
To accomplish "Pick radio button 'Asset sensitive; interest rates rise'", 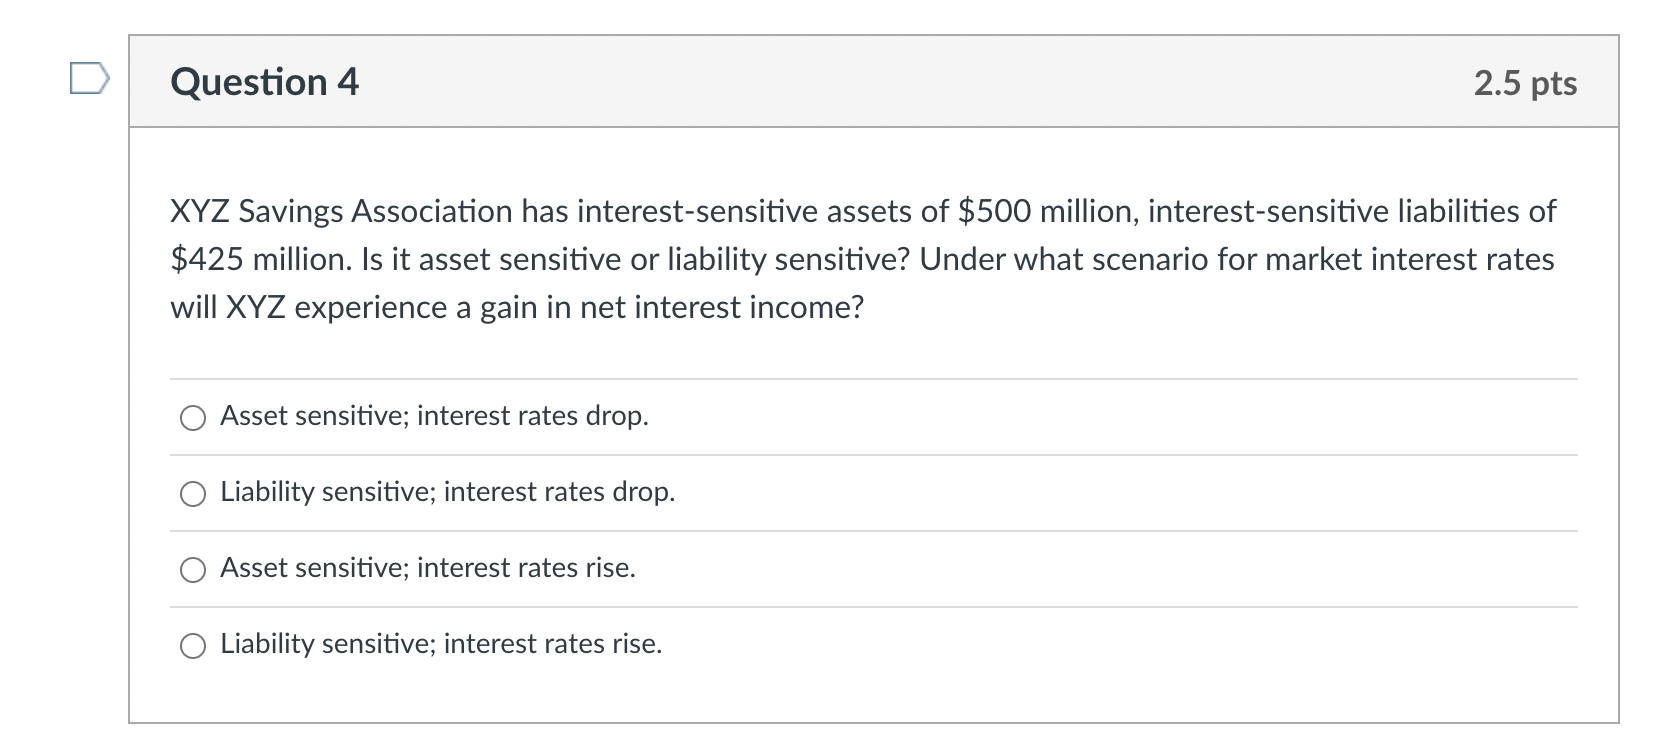I will pos(193,570).
